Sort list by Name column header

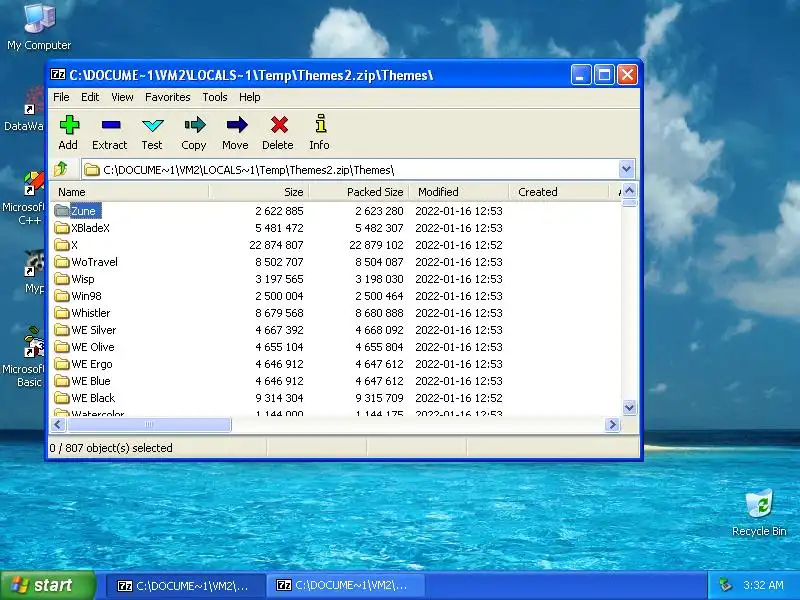click(130, 192)
